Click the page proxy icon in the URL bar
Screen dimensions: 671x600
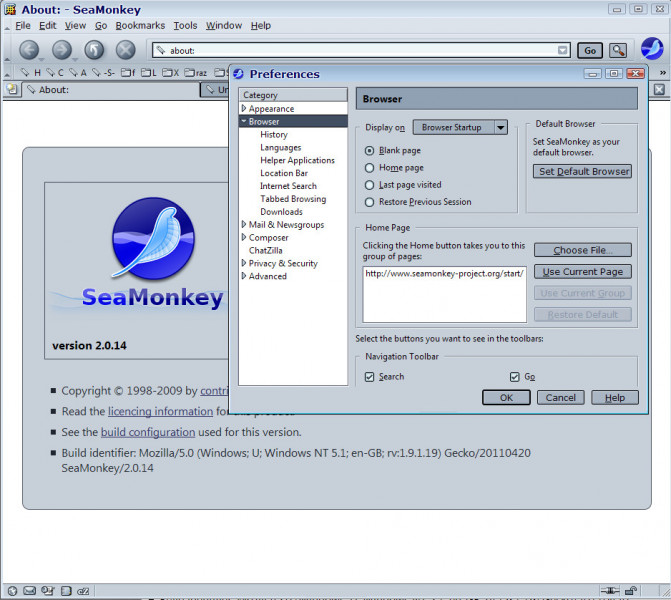pyautogui.click(x=160, y=50)
